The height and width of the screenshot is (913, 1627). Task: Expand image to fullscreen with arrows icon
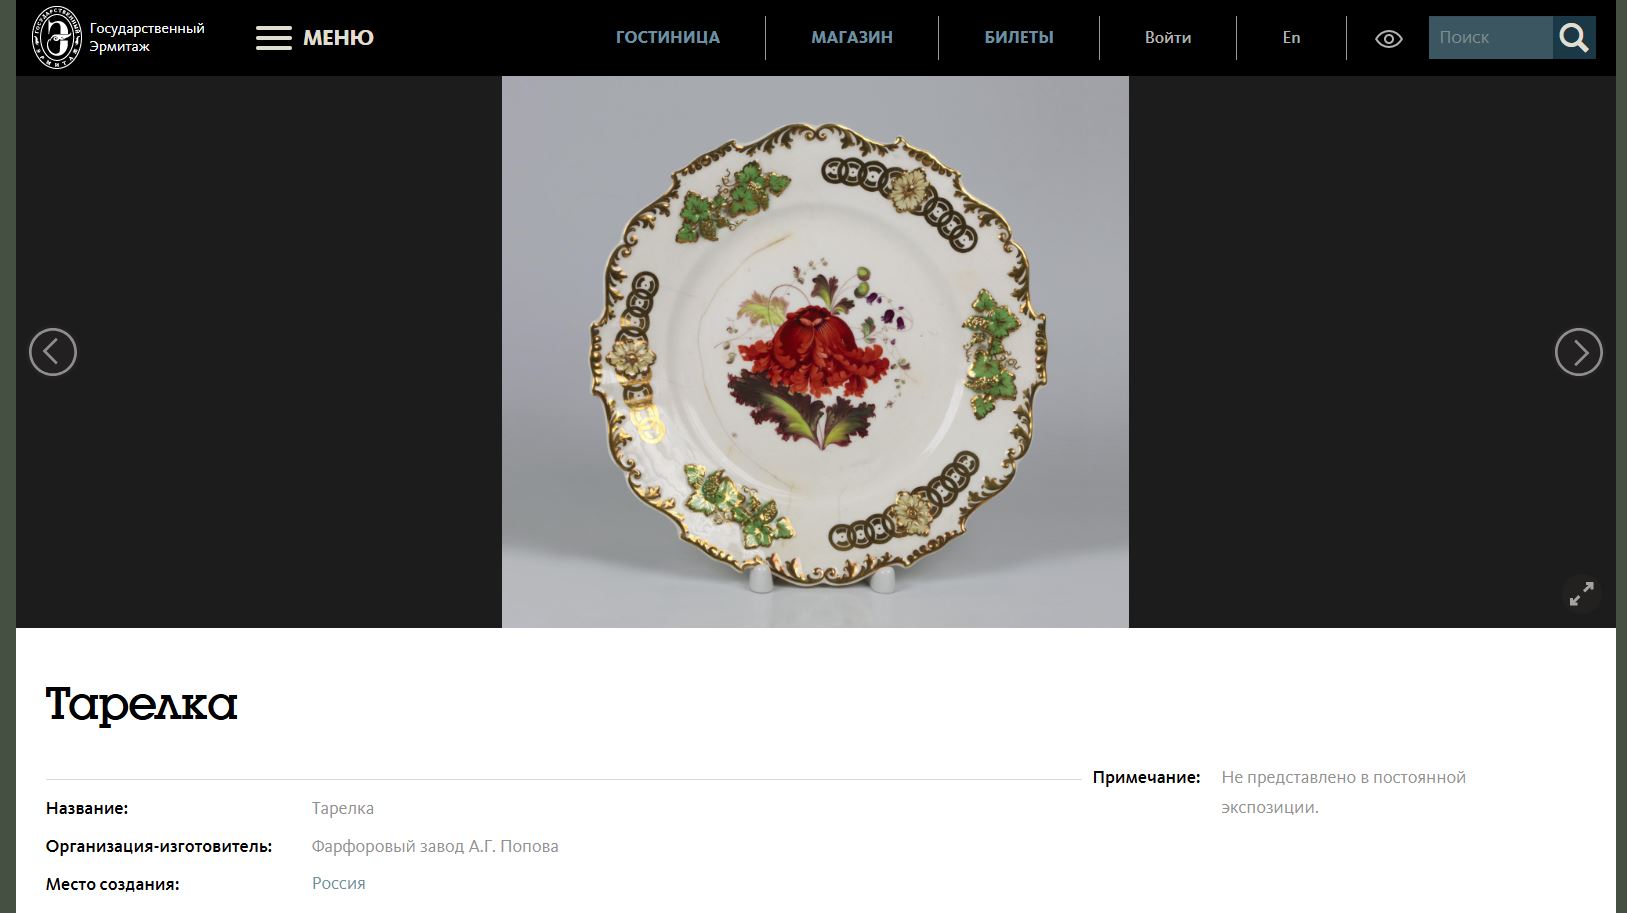click(x=1582, y=594)
